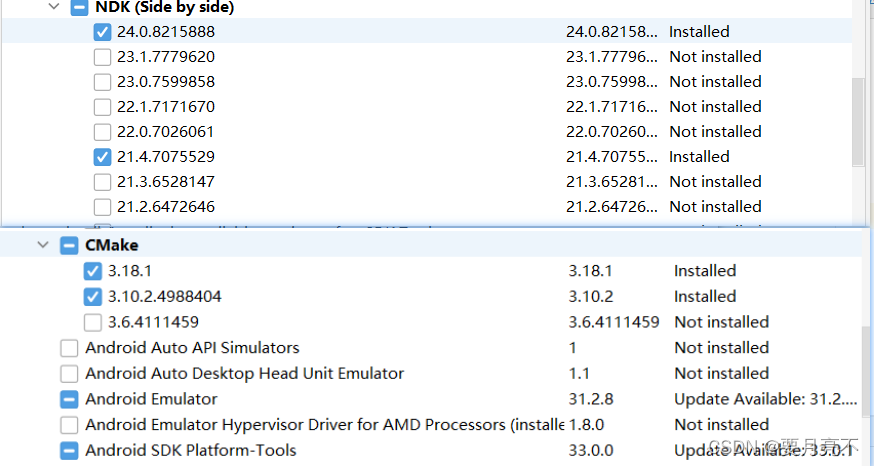Click Installed status of NDK 21.4.7075529

699,157
